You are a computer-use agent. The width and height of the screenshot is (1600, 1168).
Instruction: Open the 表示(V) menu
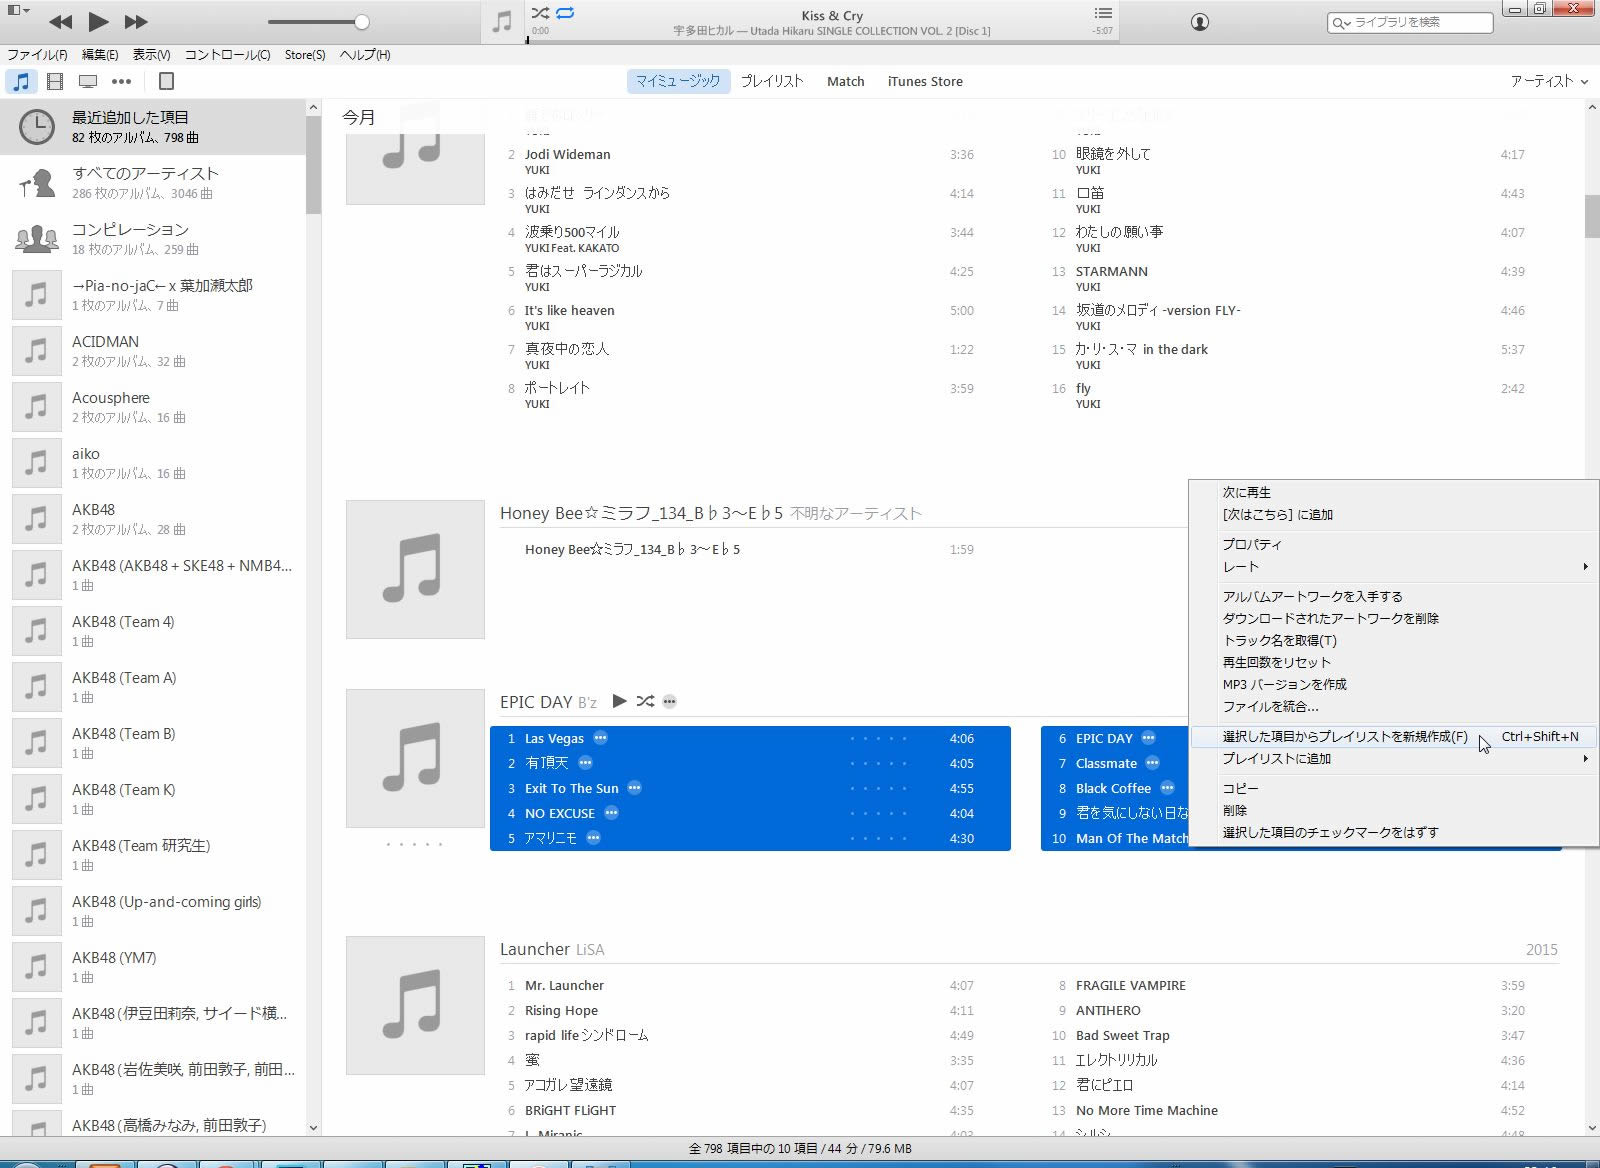coord(151,55)
